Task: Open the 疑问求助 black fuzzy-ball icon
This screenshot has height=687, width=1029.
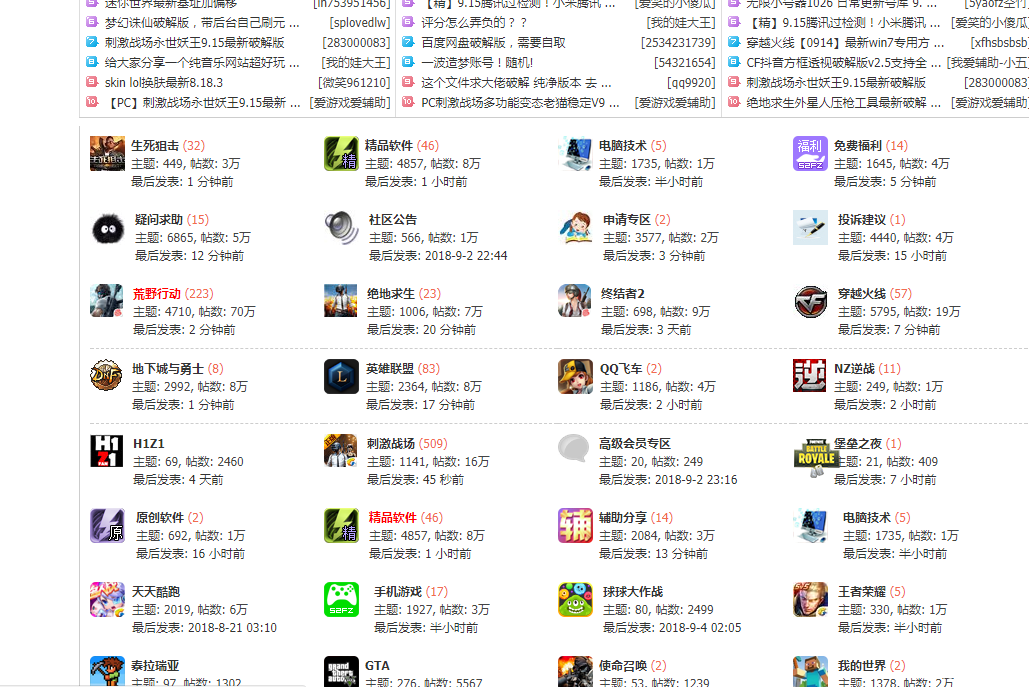Action: (x=108, y=228)
